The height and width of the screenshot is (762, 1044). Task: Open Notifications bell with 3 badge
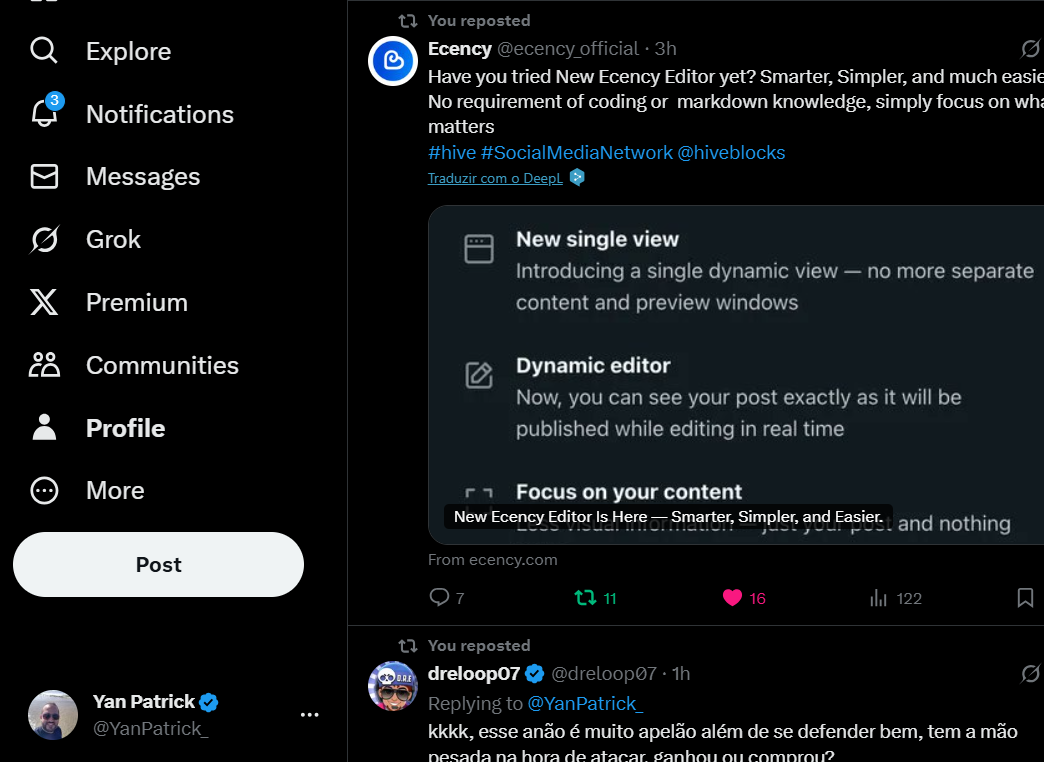[45, 113]
